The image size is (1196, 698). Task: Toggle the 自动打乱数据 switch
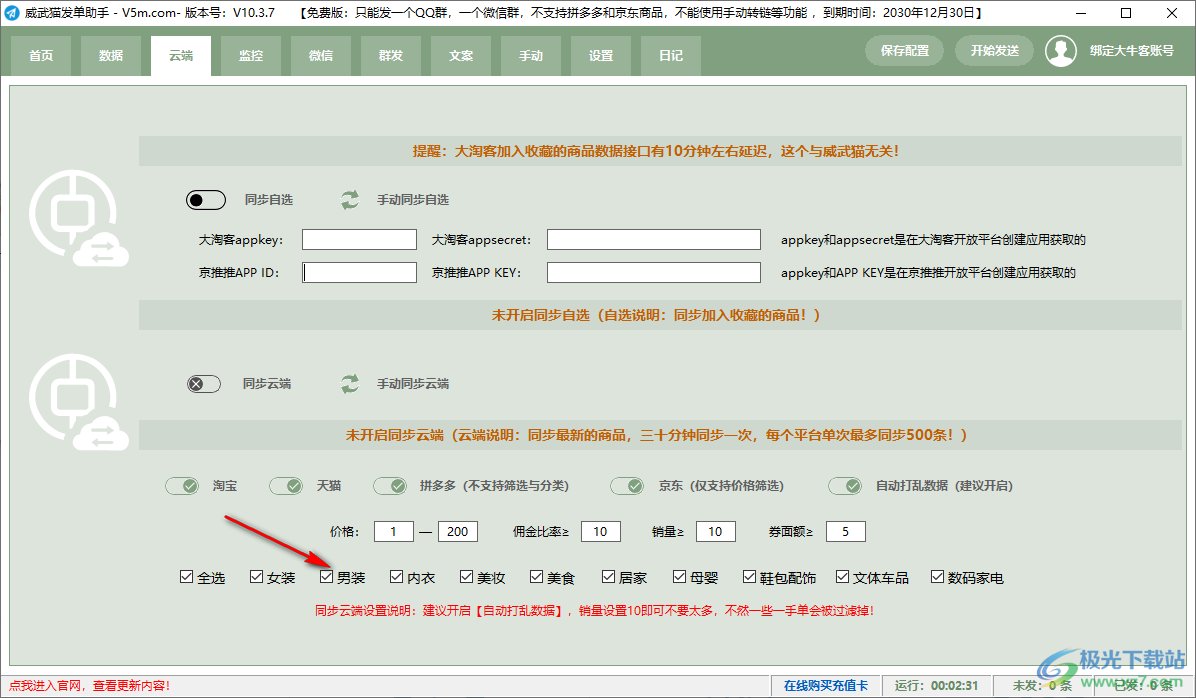tap(845, 486)
